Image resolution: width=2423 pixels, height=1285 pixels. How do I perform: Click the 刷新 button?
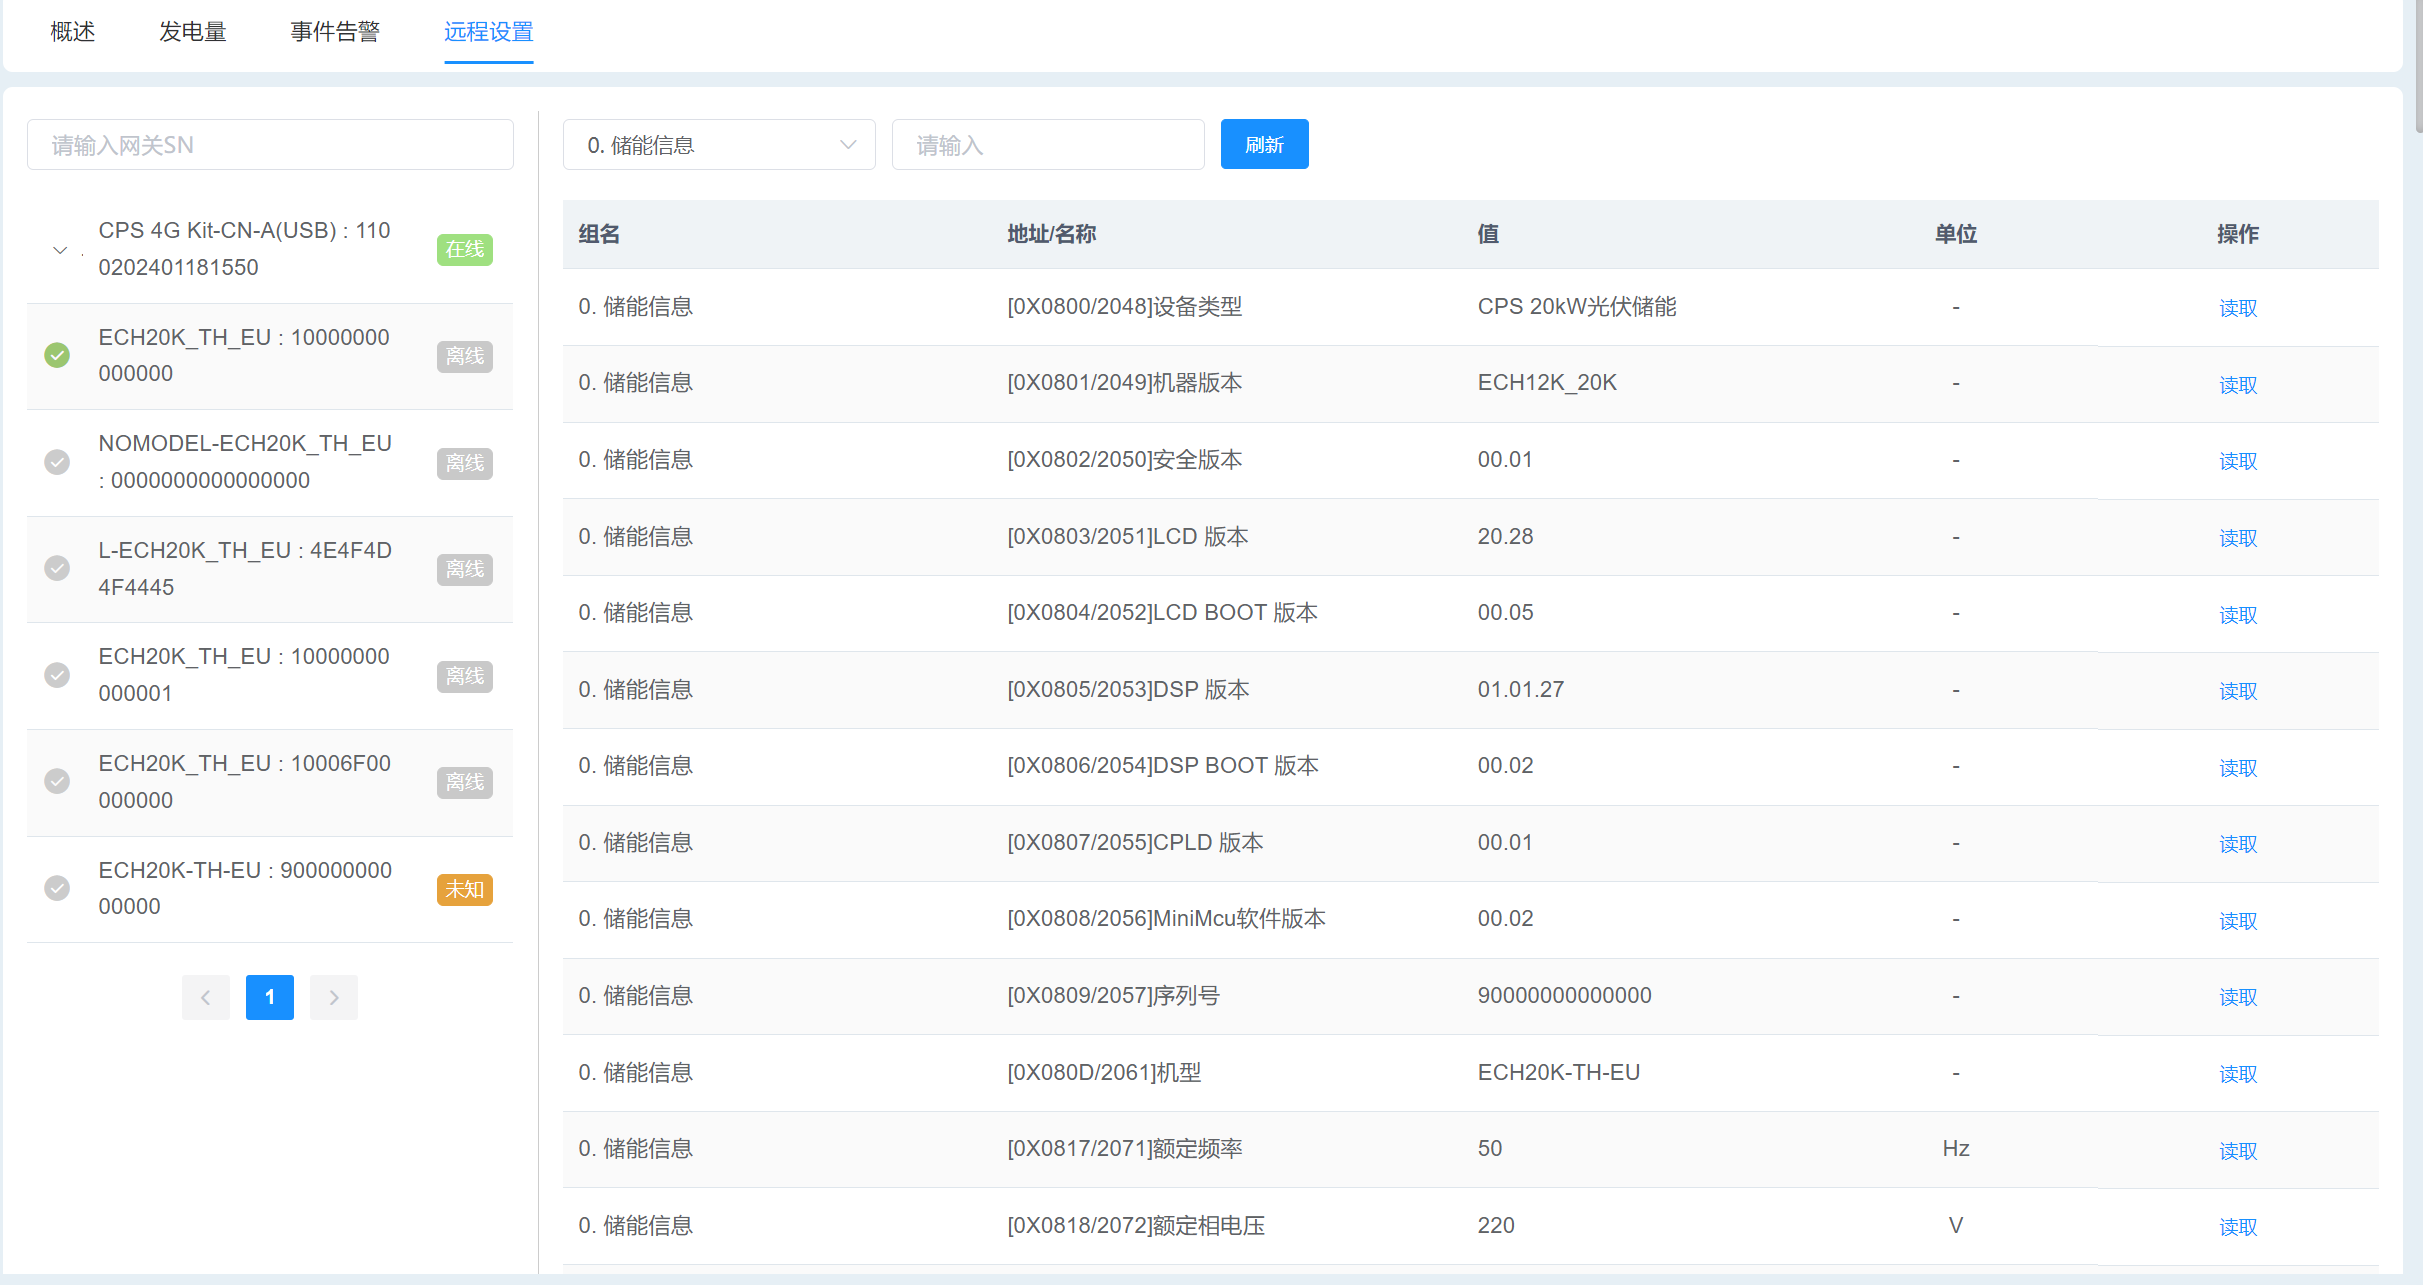1264,145
